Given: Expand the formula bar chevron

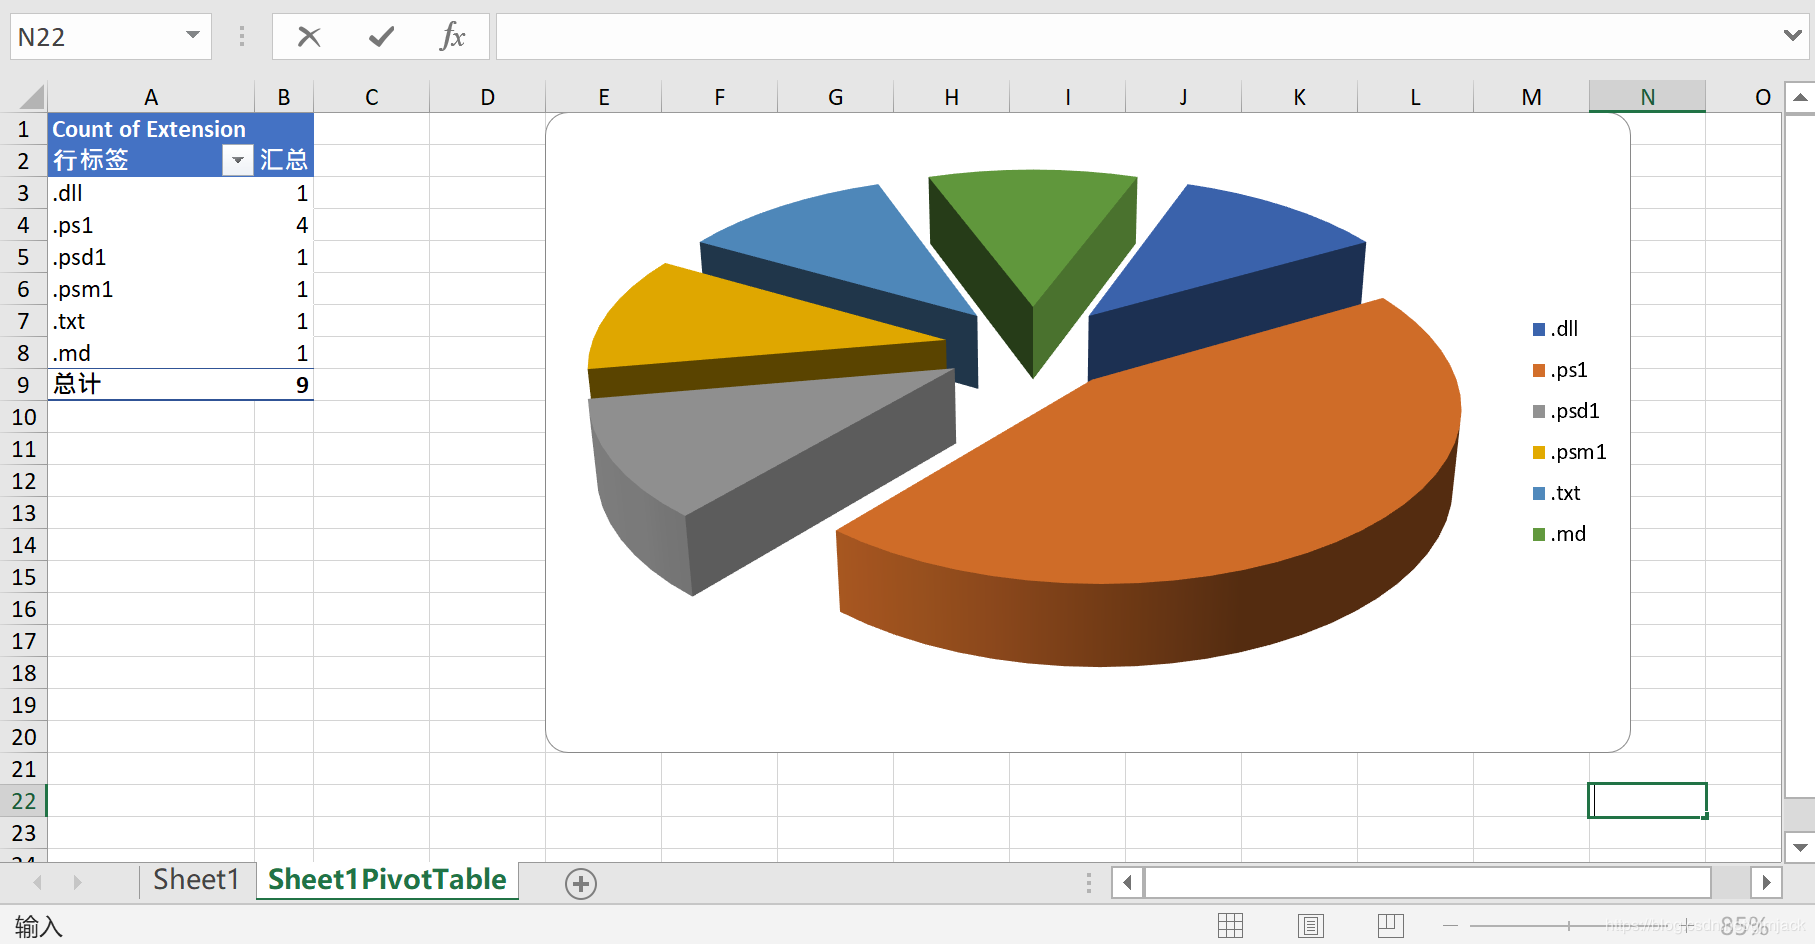Looking at the screenshot, I should pos(1792,36).
